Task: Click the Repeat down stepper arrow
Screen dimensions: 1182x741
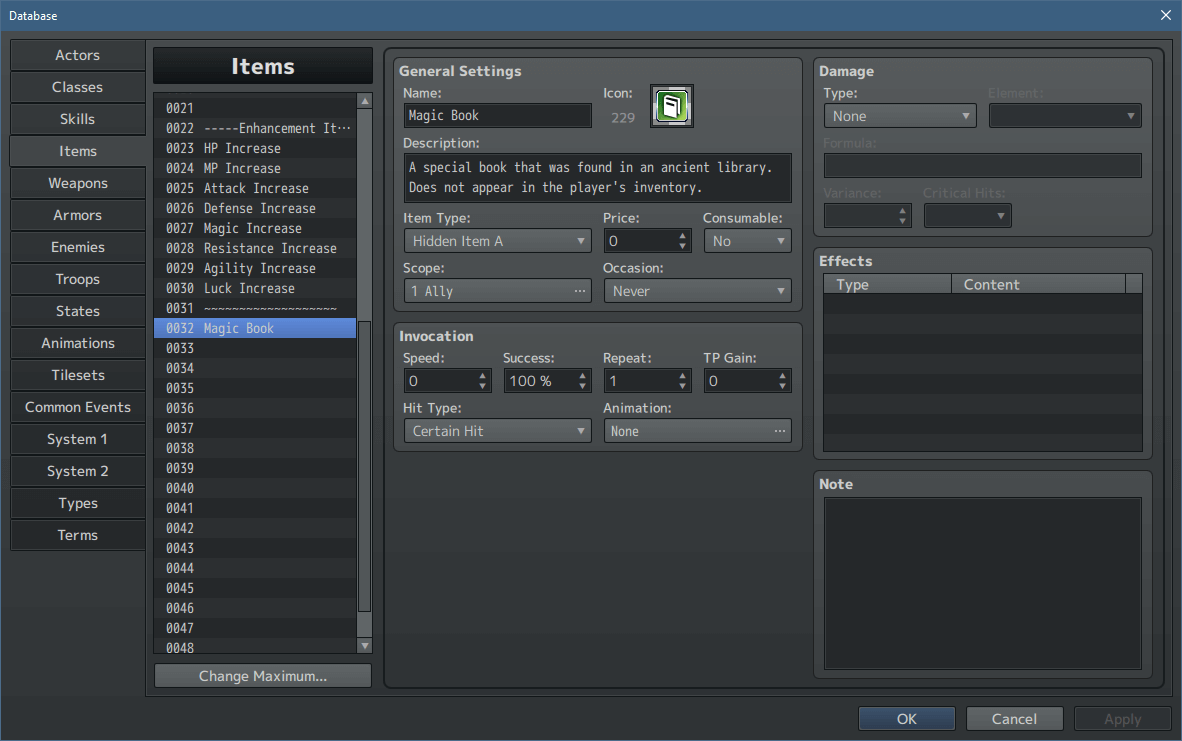Action: pyautogui.click(x=683, y=385)
